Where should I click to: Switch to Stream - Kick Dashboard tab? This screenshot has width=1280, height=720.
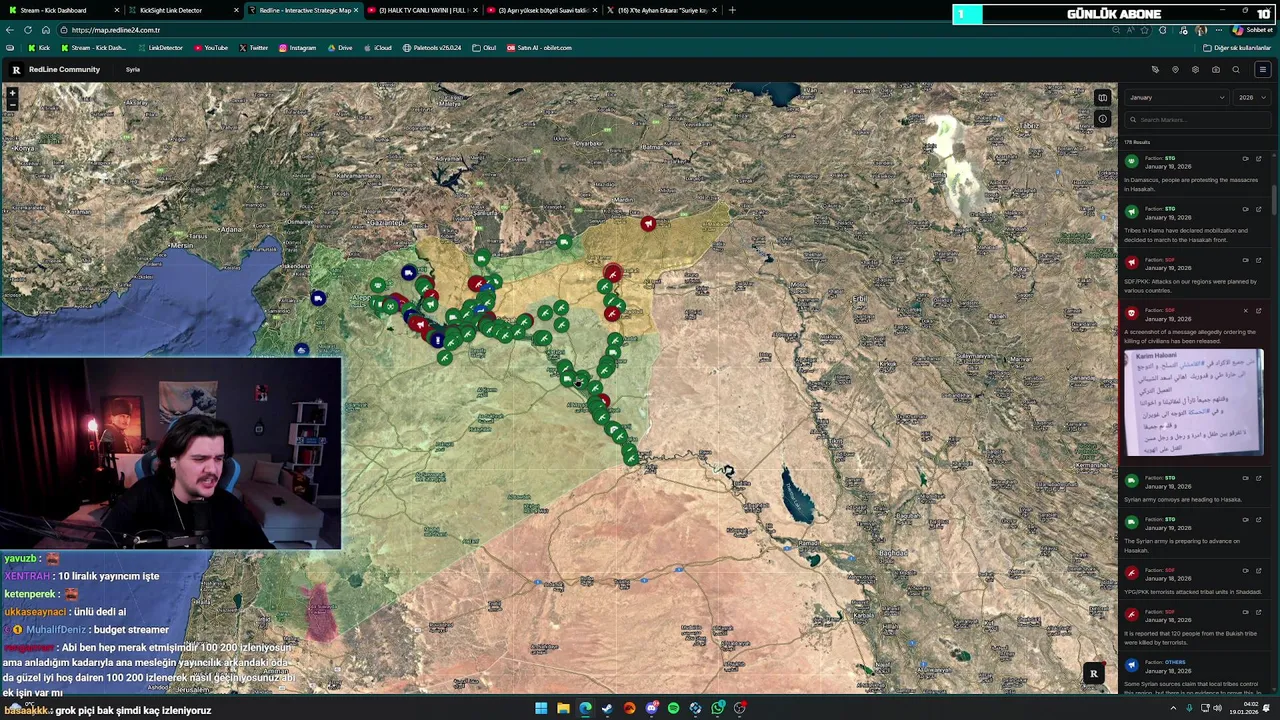pyautogui.click(x=62, y=10)
